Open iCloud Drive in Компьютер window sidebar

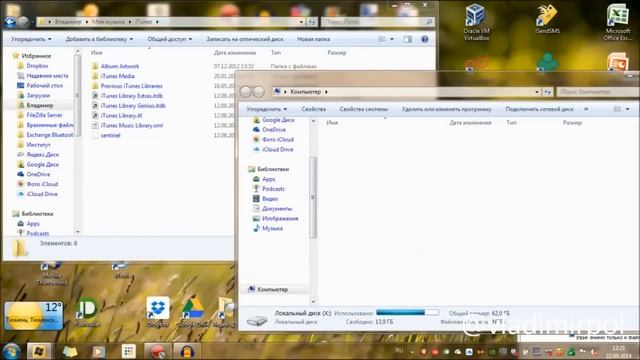click(278, 149)
